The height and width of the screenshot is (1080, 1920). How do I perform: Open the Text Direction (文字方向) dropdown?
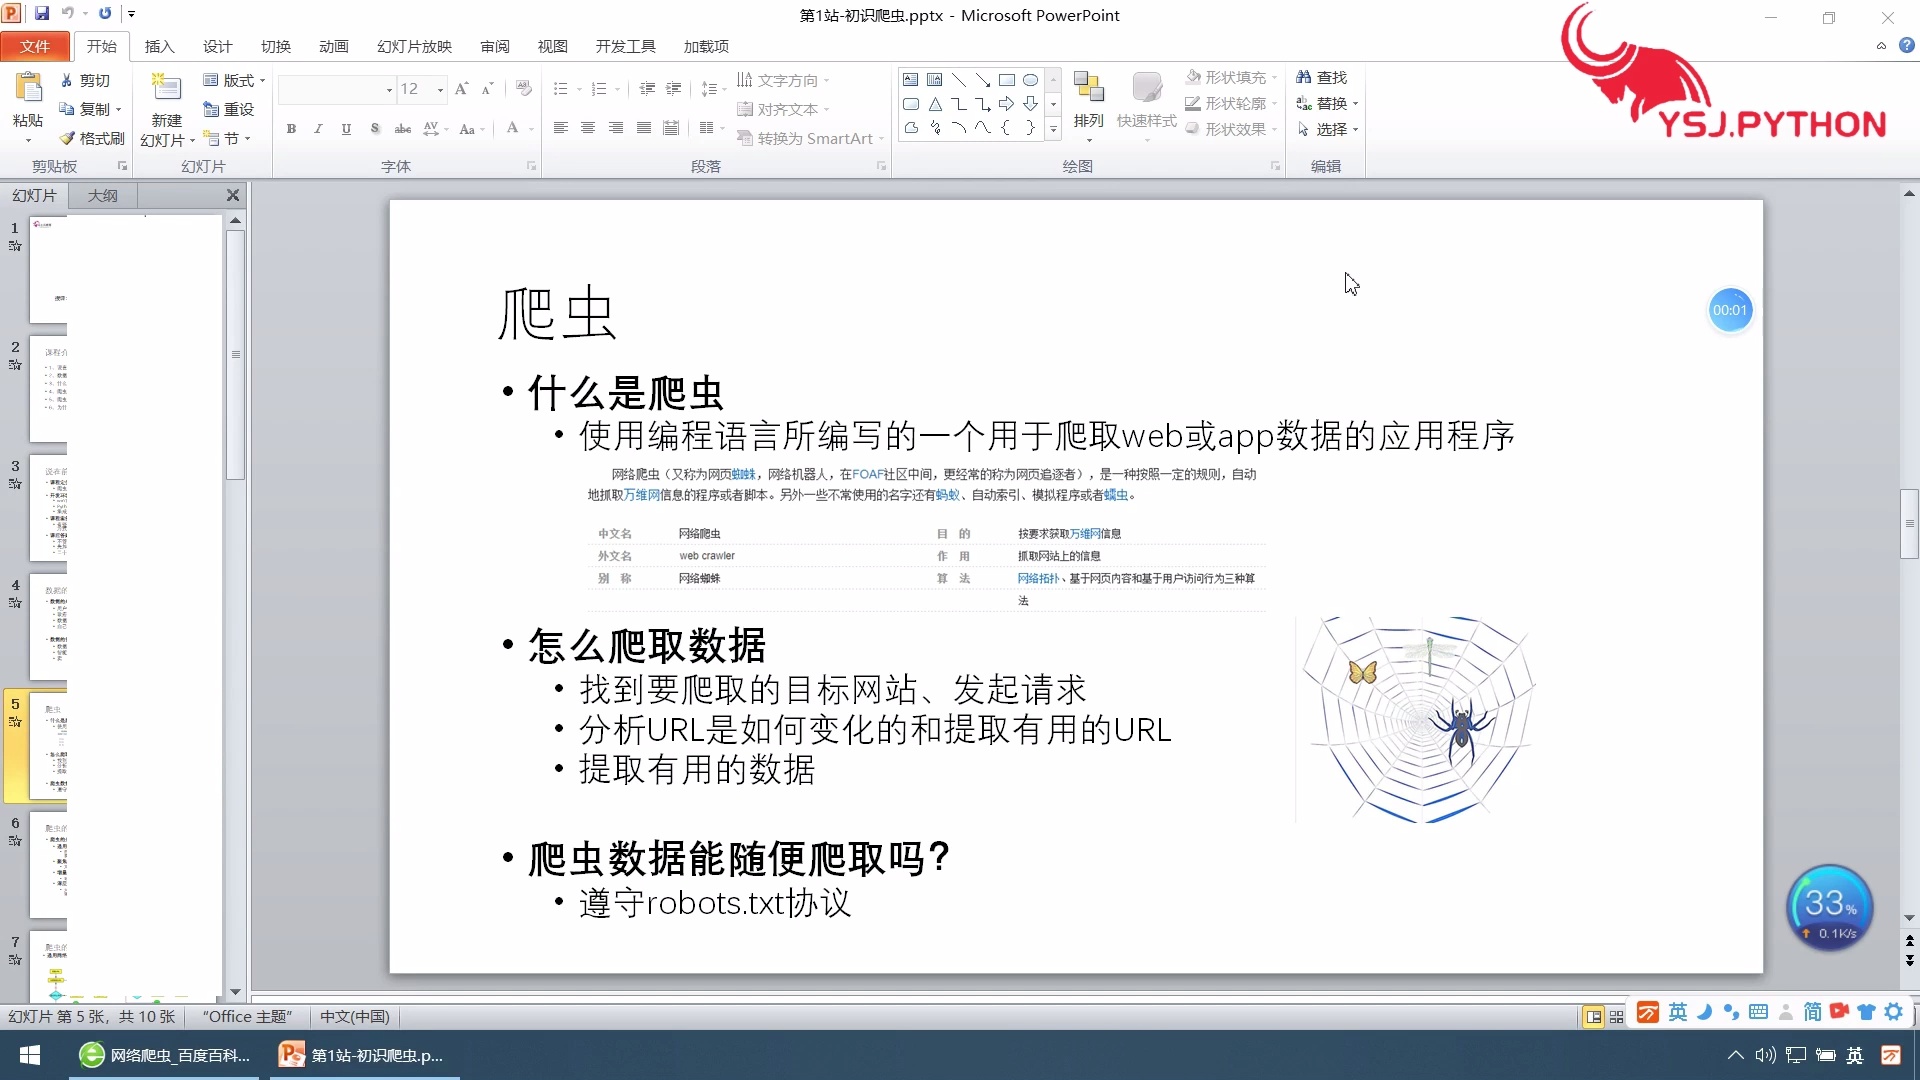point(783,80)
